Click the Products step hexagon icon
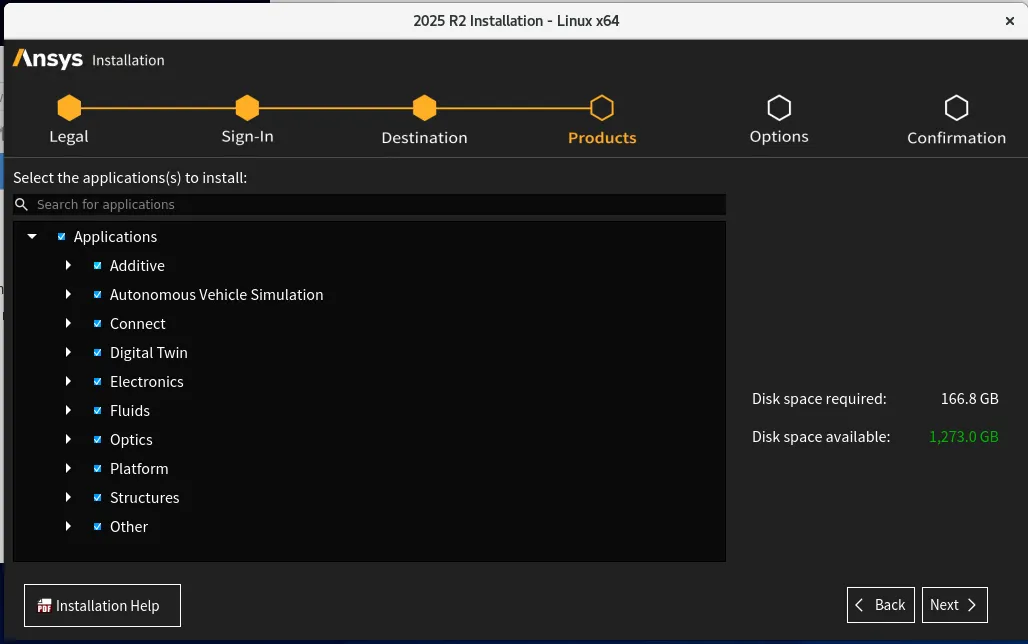Viewport: 1028px width, 644px height. pyautogui.click(x=602, y=108)
